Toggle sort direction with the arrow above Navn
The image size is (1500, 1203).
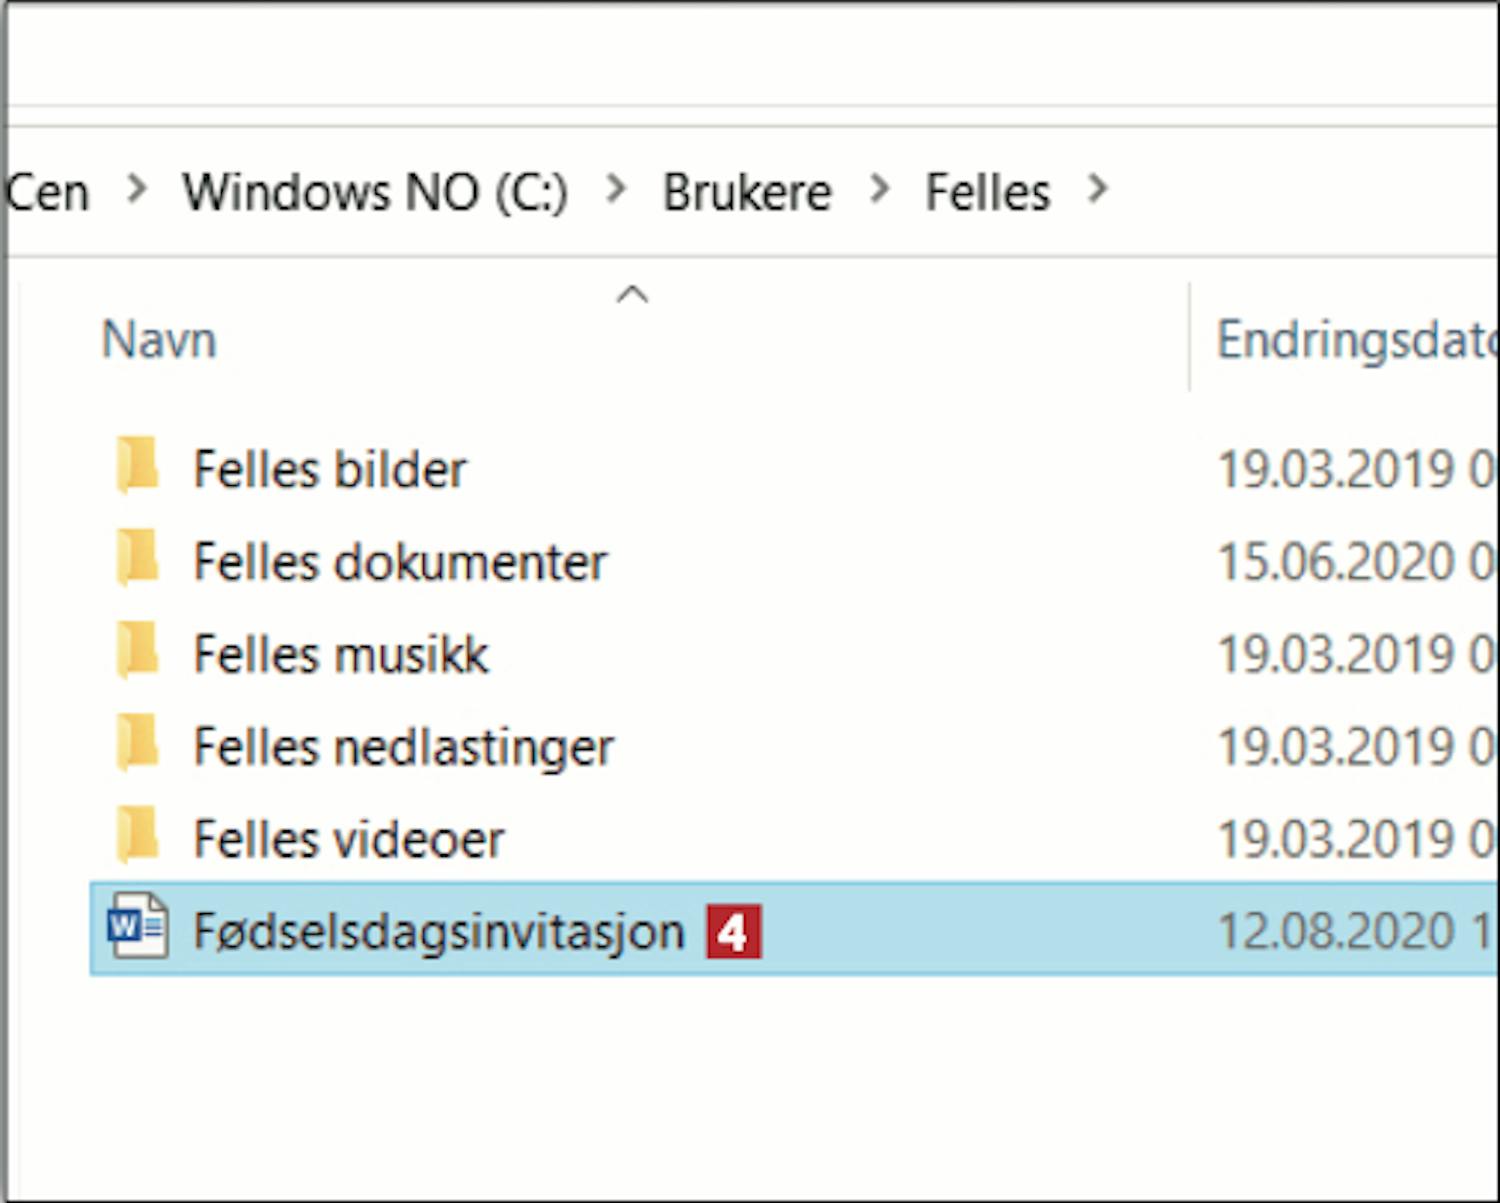tap(633, 294)
